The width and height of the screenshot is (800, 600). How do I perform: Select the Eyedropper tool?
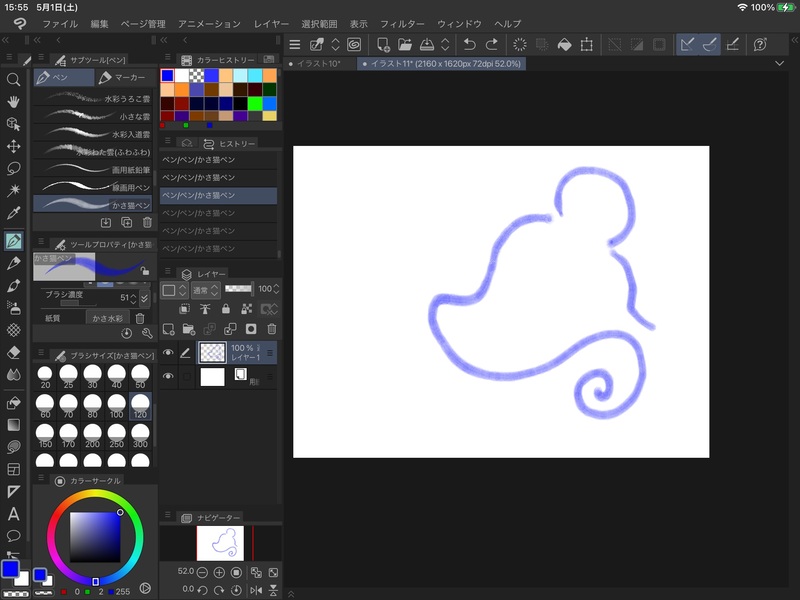click(x=13, y=213)
